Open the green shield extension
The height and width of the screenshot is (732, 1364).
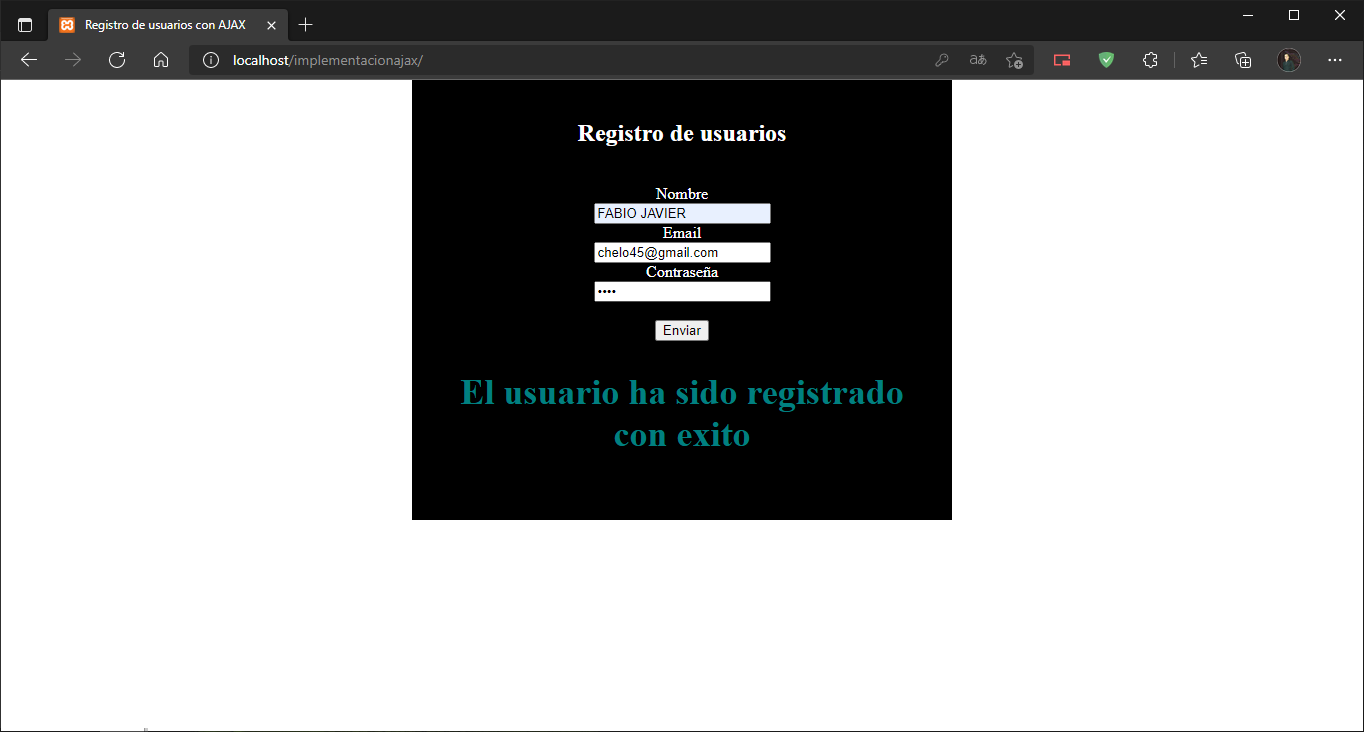[1106, 60]
